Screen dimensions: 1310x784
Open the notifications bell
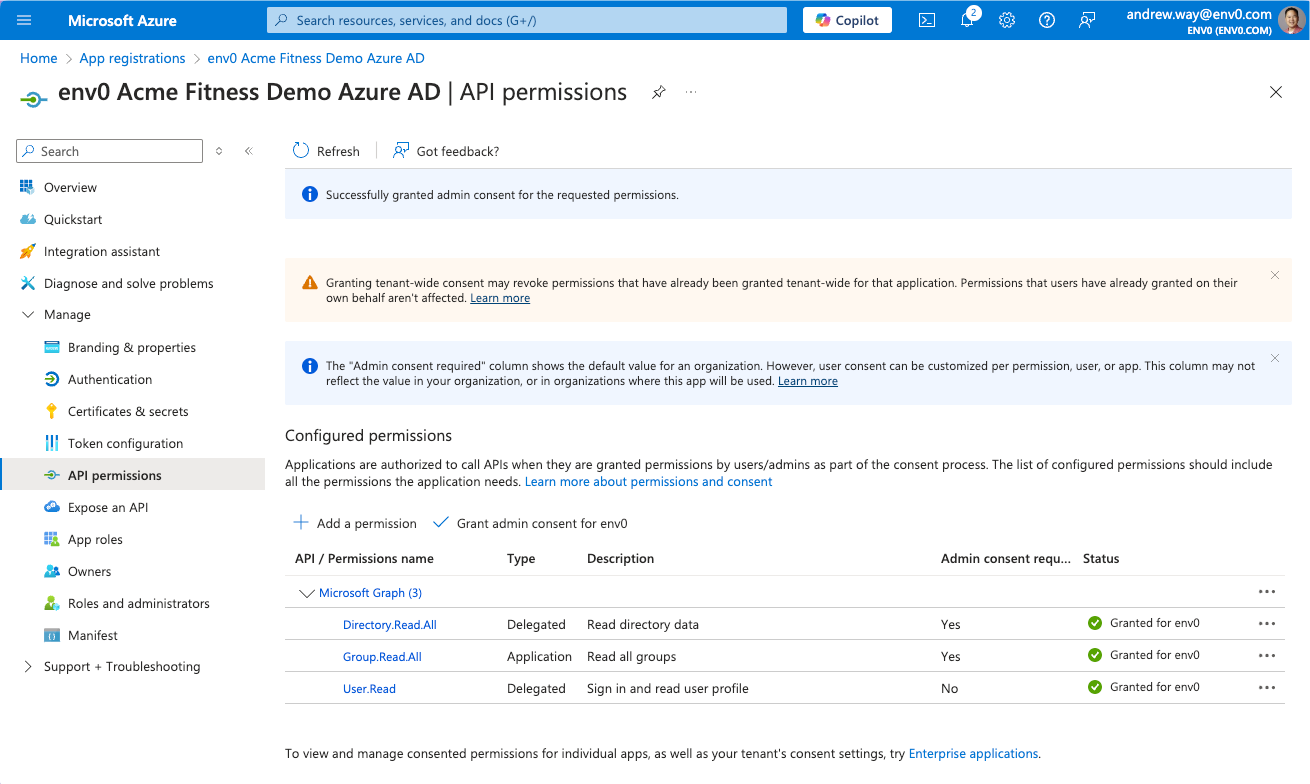[x=967, y=20]
